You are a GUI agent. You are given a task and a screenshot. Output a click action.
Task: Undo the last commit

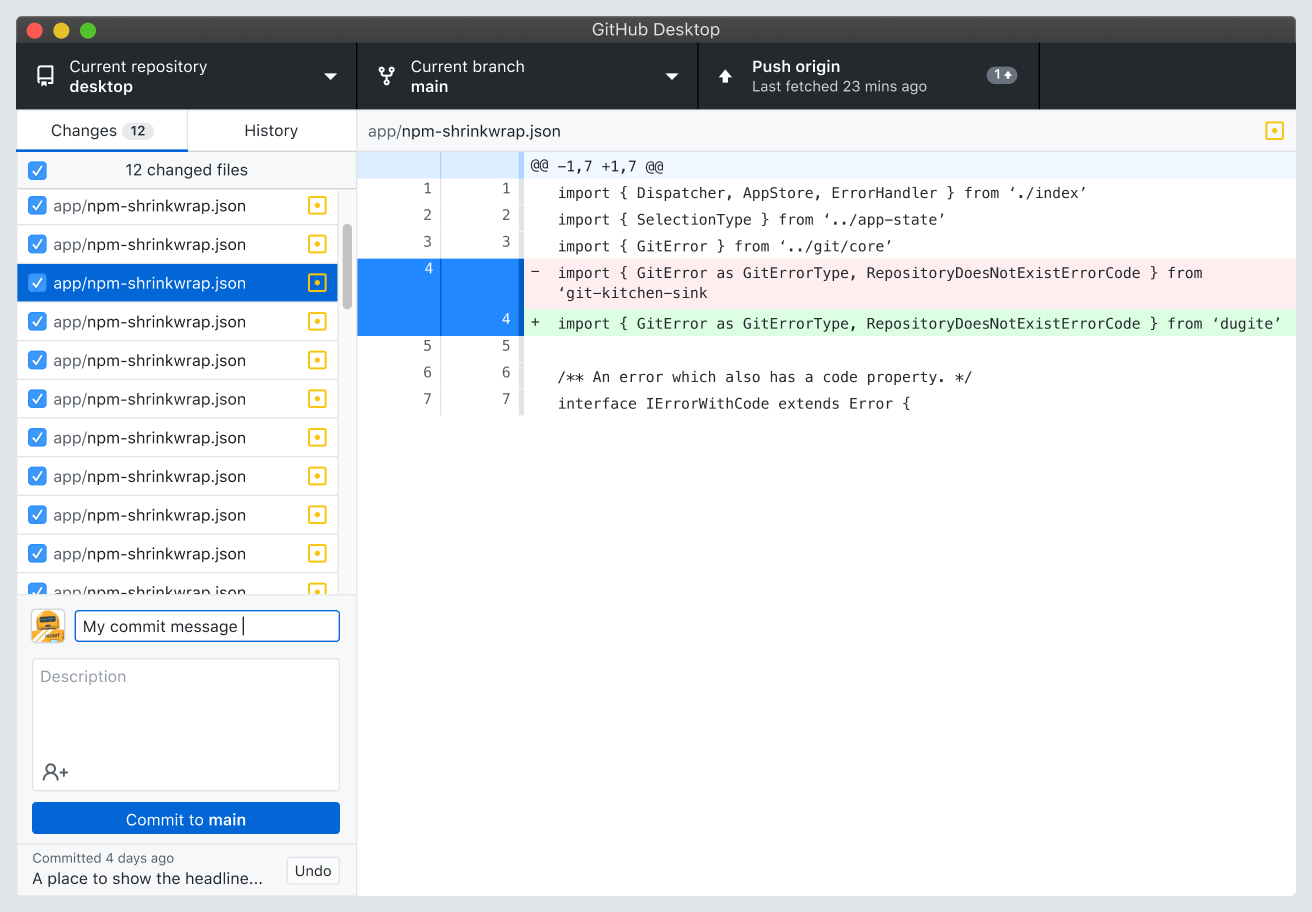point(313,871)
